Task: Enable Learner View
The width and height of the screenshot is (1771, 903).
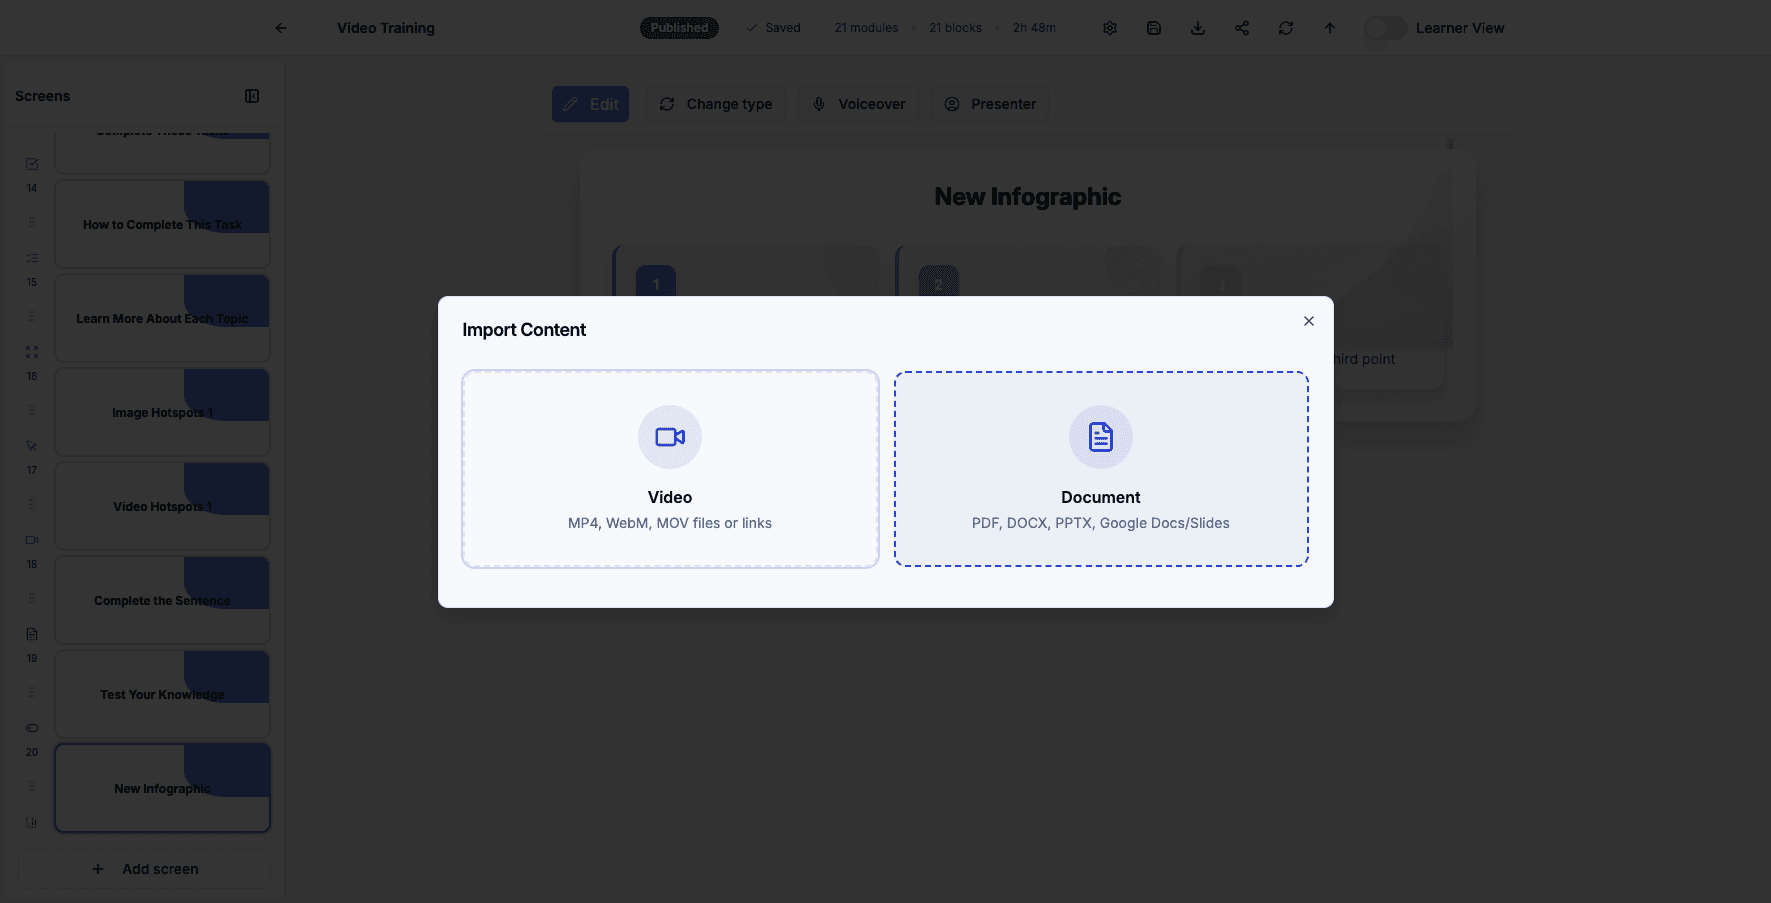Action: [x=1385, y=27]
